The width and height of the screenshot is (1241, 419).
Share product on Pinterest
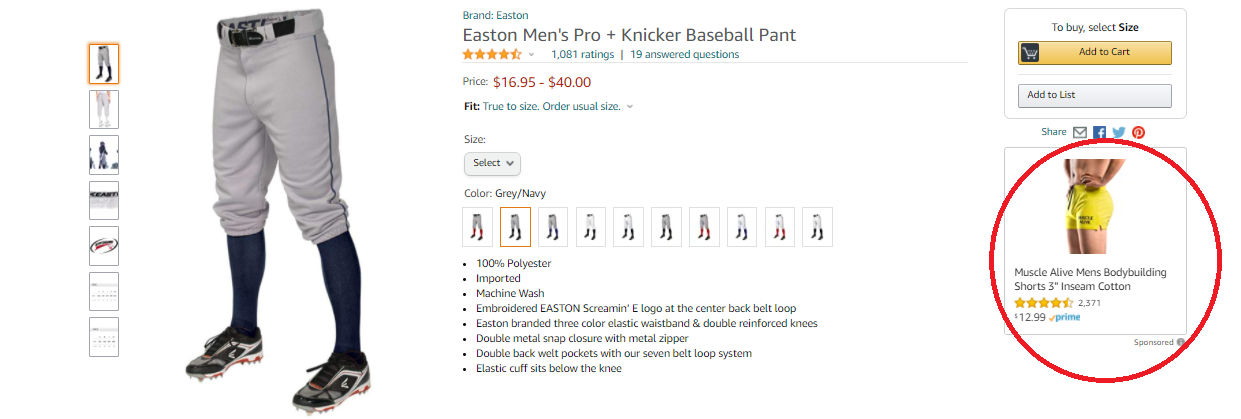(1138, 132)
